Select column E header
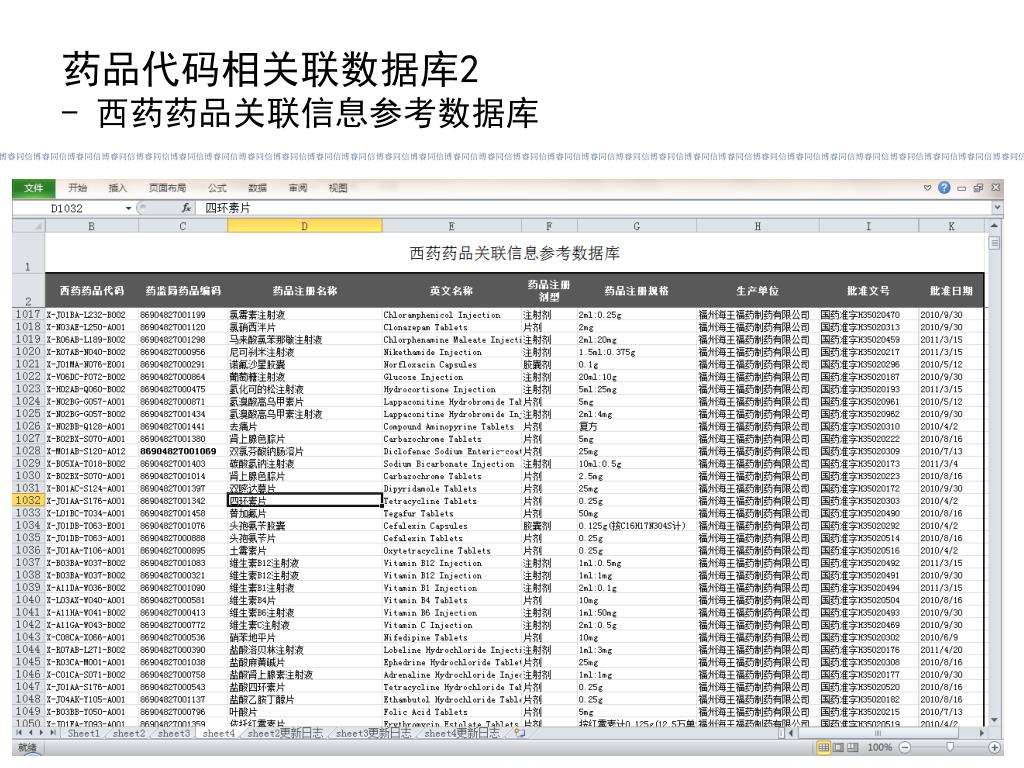 [451, 226]
